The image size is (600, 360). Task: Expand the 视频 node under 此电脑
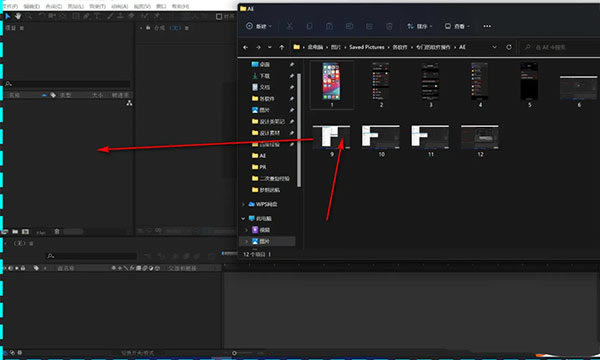point(246,230)
